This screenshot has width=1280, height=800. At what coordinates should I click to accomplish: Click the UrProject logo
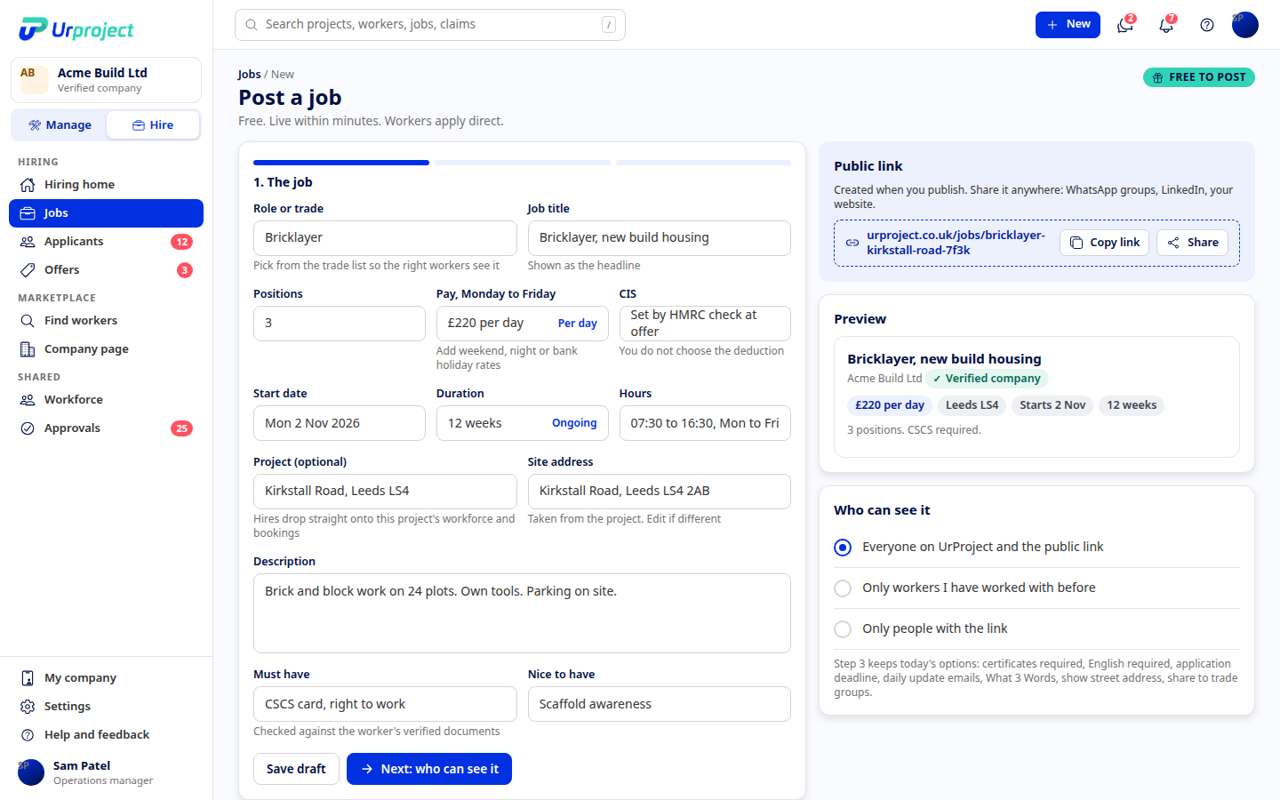pos(76,29)
